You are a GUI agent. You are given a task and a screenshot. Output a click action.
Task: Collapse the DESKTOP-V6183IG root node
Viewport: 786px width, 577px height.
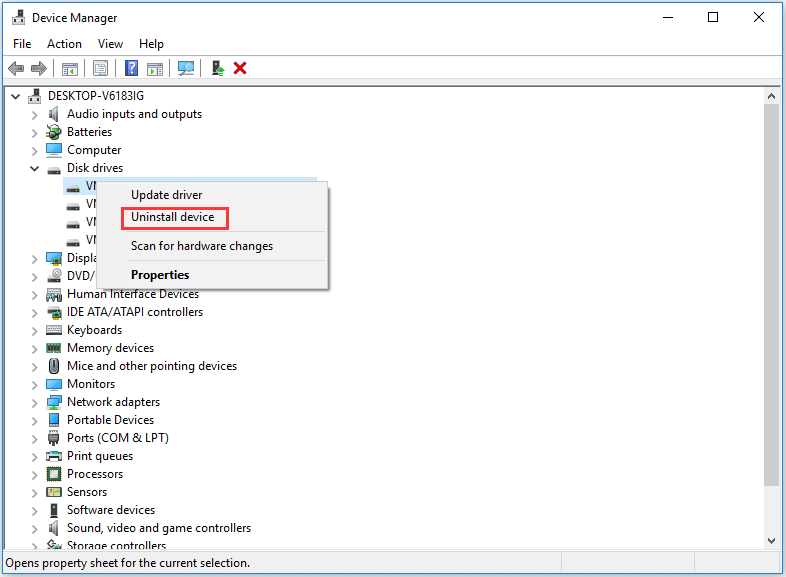click(x=16, y=96)
